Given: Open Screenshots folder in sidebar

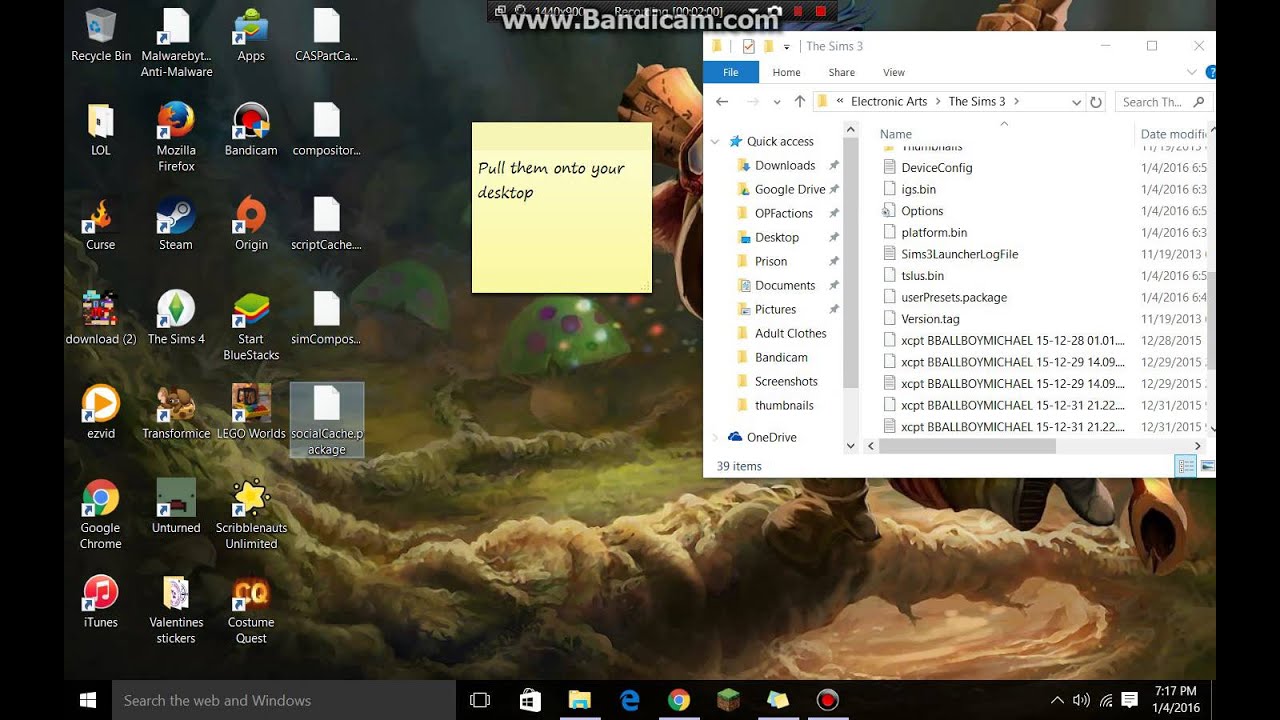Looking at the screenshot, I should tap(786, 381).
